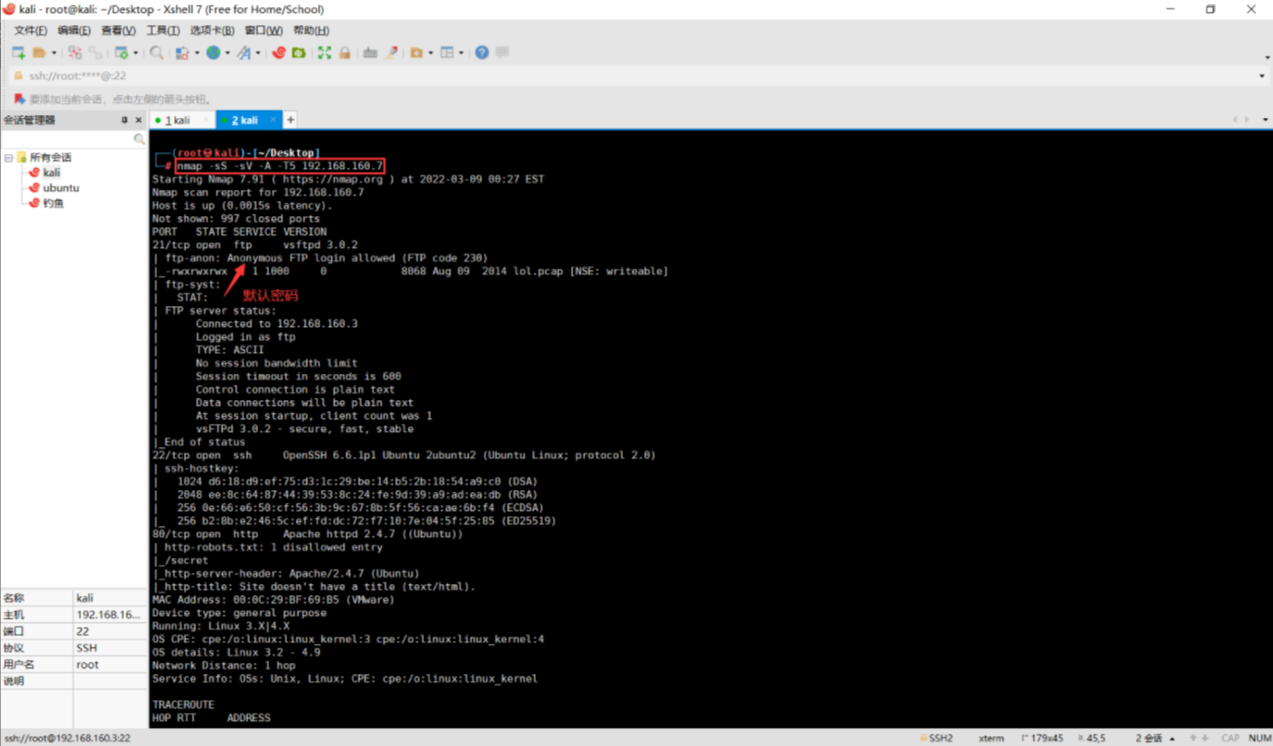1273x746 pixels.
Task: Click the globe encoding toolbar icon
Action: [213, 52]
